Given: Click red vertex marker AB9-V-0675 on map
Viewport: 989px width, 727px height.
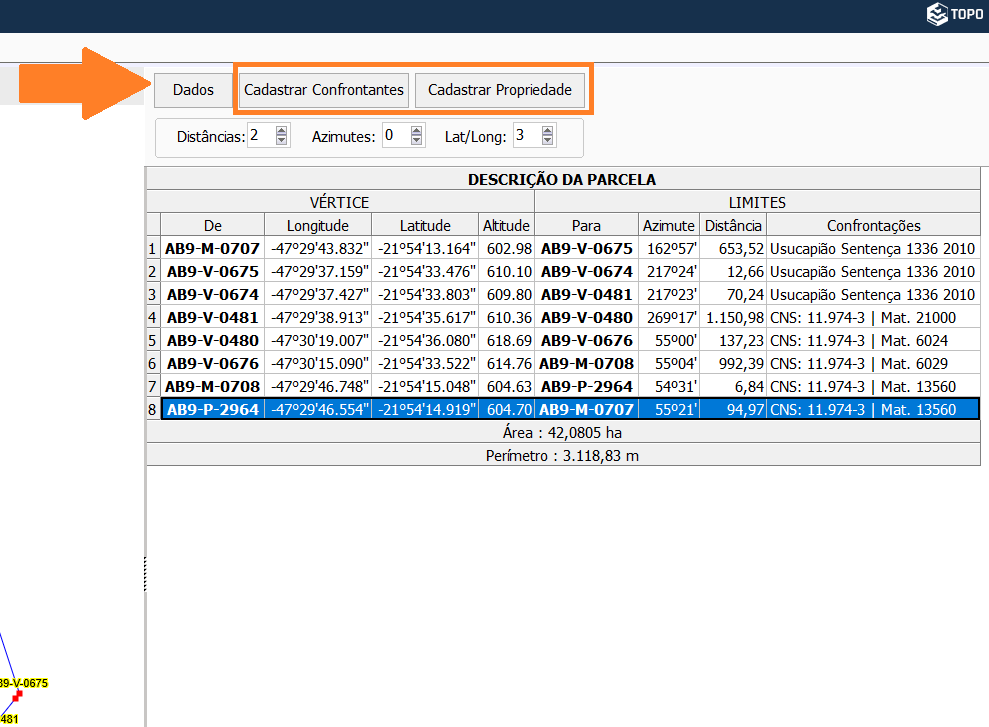Looking at the screenshot, I should 17,695.
